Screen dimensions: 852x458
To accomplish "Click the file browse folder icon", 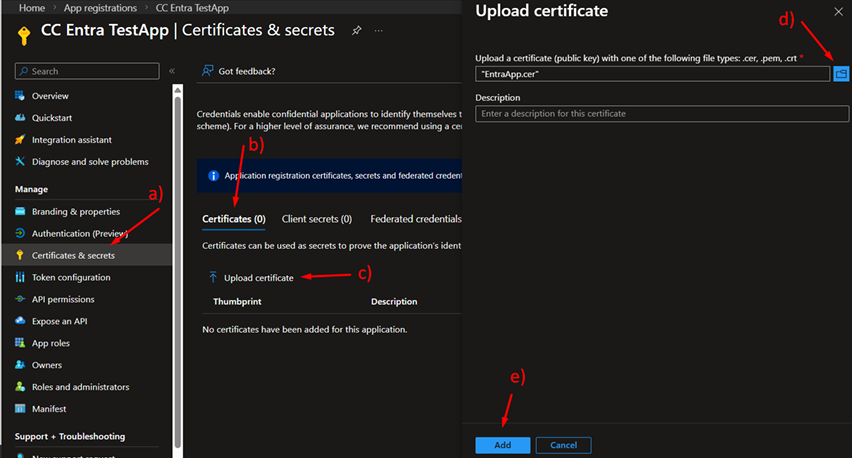I will pos(840,74).
